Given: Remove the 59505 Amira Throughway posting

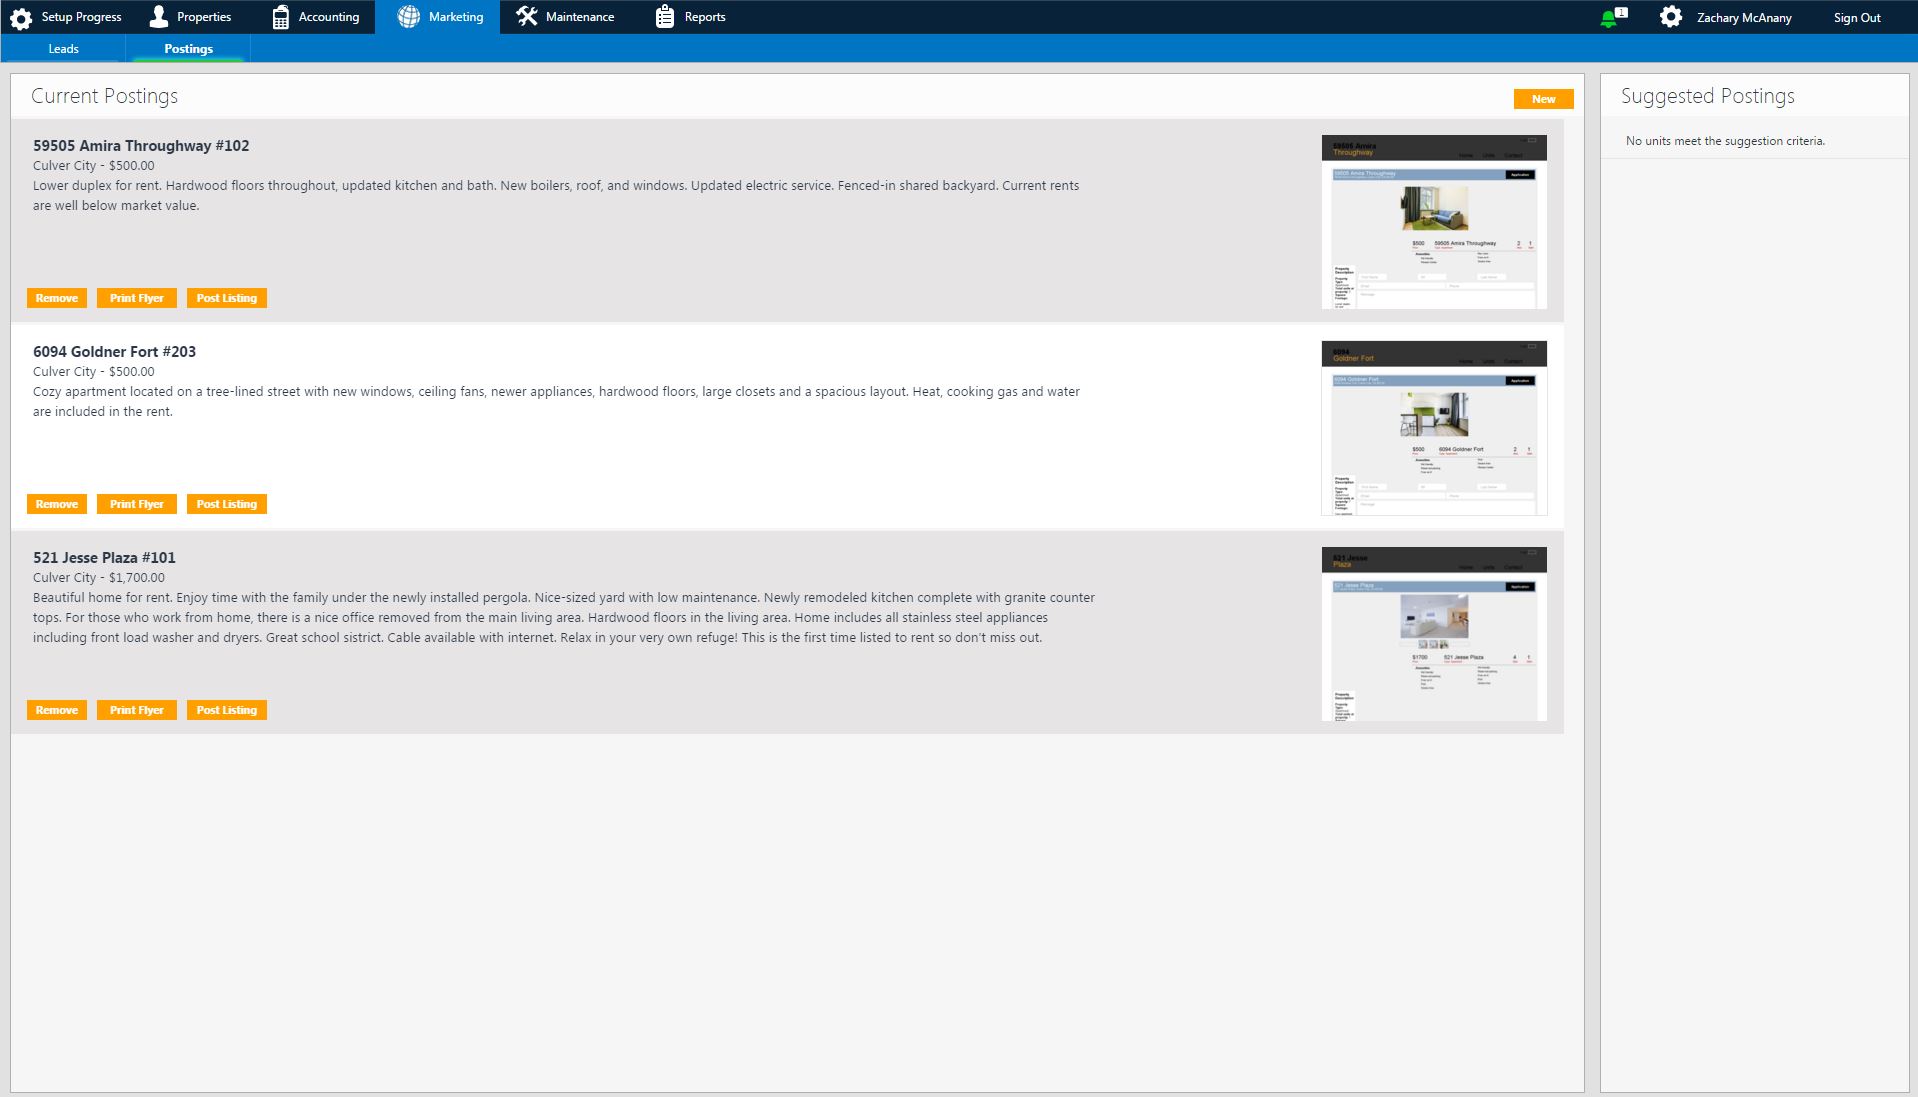Looking at the screenshot, I should pos(57,298).
